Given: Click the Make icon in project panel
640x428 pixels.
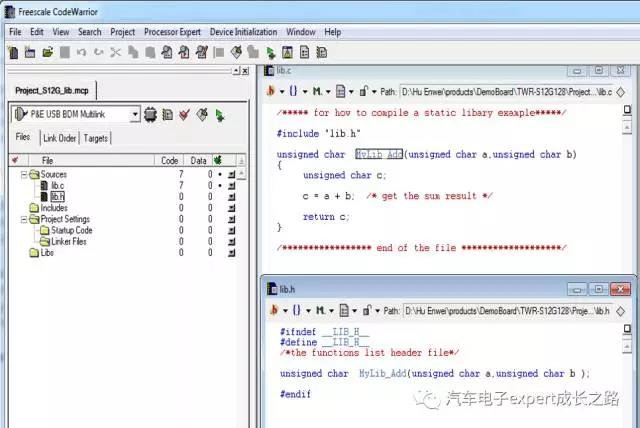Looking at the screenshot, I should click(x=201, y=115).
